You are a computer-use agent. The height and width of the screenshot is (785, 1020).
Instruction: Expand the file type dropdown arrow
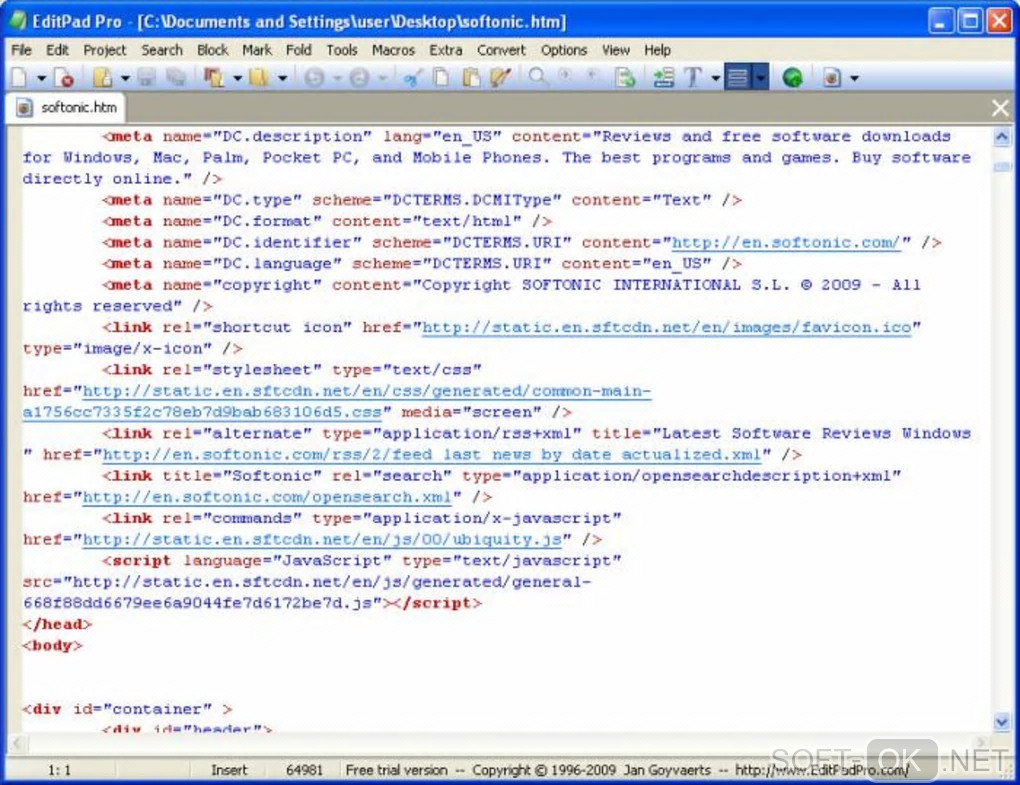click(855, 79)
